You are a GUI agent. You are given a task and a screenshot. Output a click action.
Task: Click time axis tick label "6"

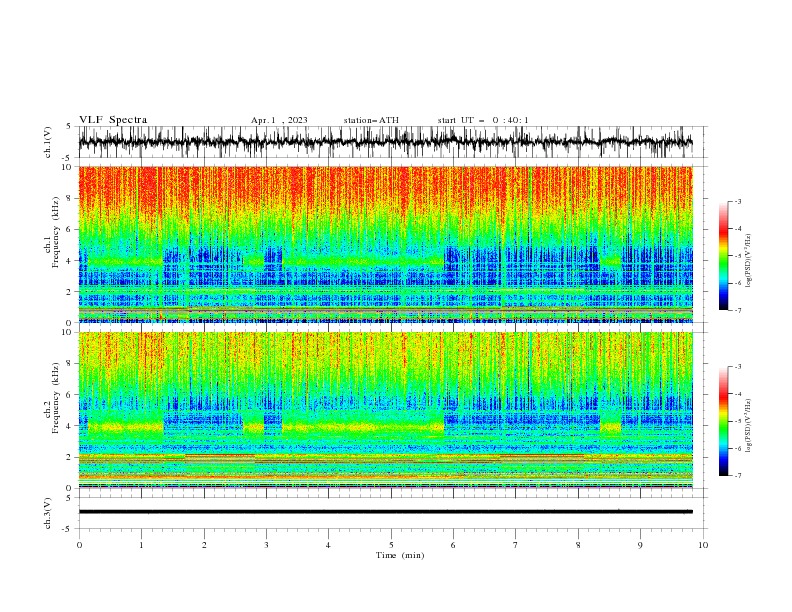pyautogui.click(x=453, y=545)
